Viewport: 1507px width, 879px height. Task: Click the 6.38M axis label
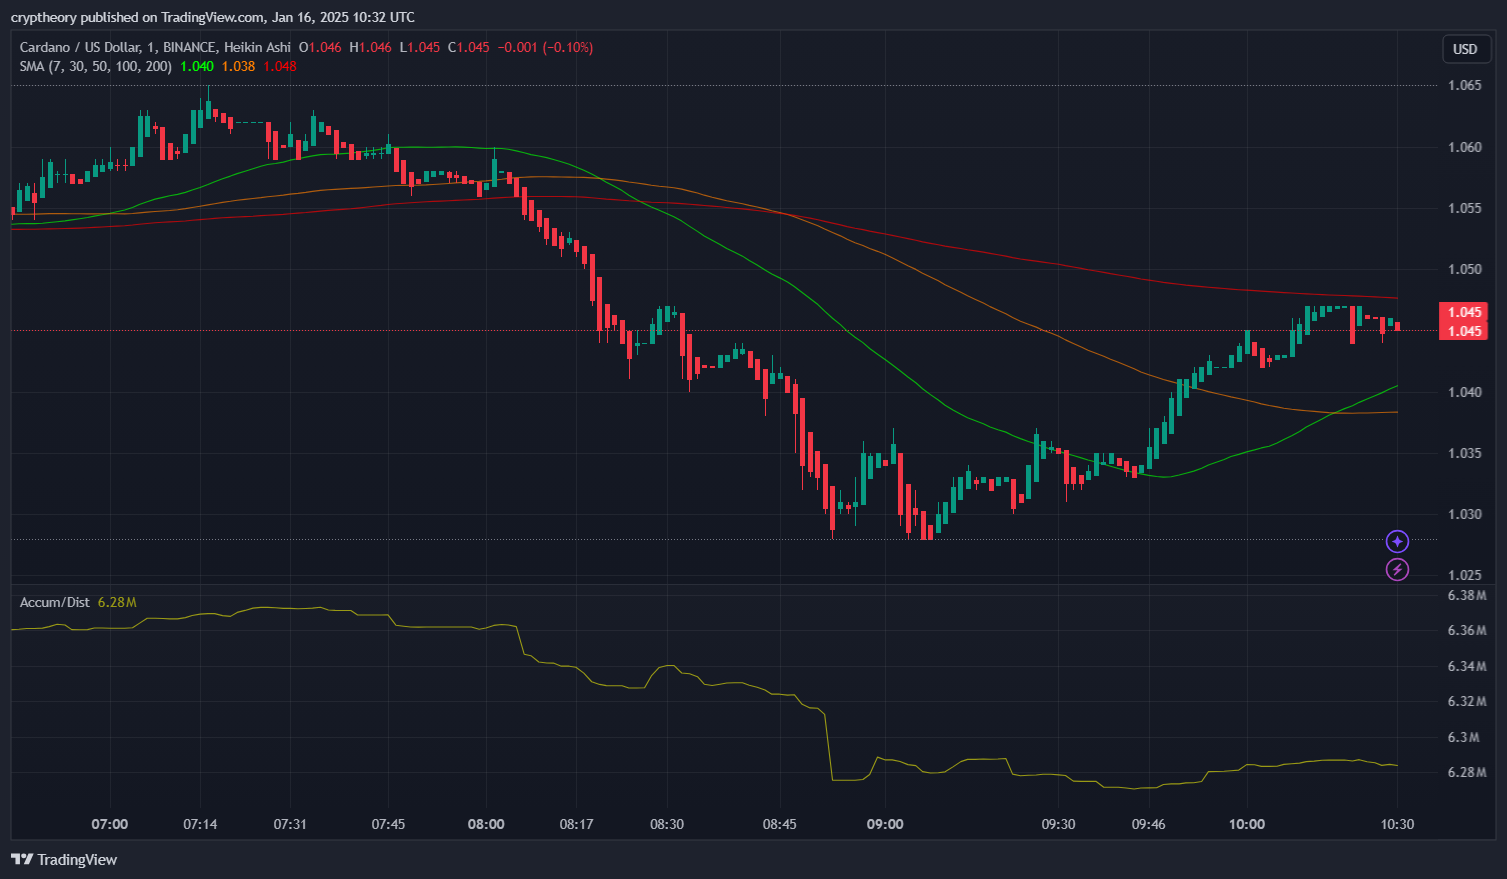coord(1467,595)
